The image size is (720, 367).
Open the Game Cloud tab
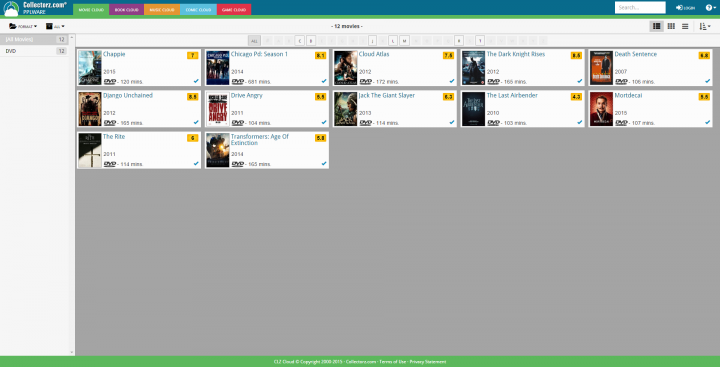(x=234, y=9)
